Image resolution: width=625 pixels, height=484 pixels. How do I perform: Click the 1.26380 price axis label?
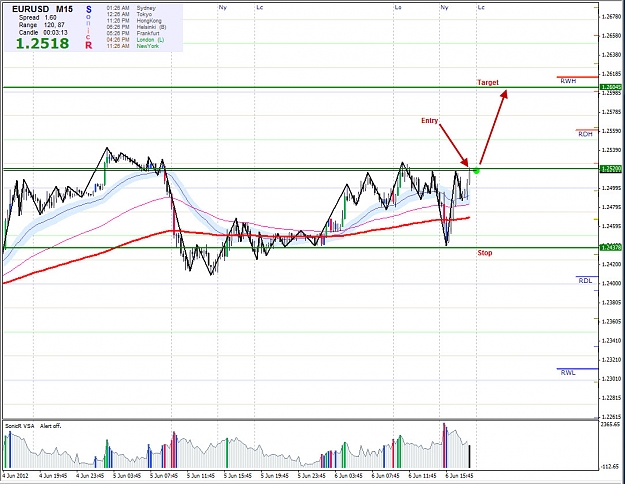[611, 55]
